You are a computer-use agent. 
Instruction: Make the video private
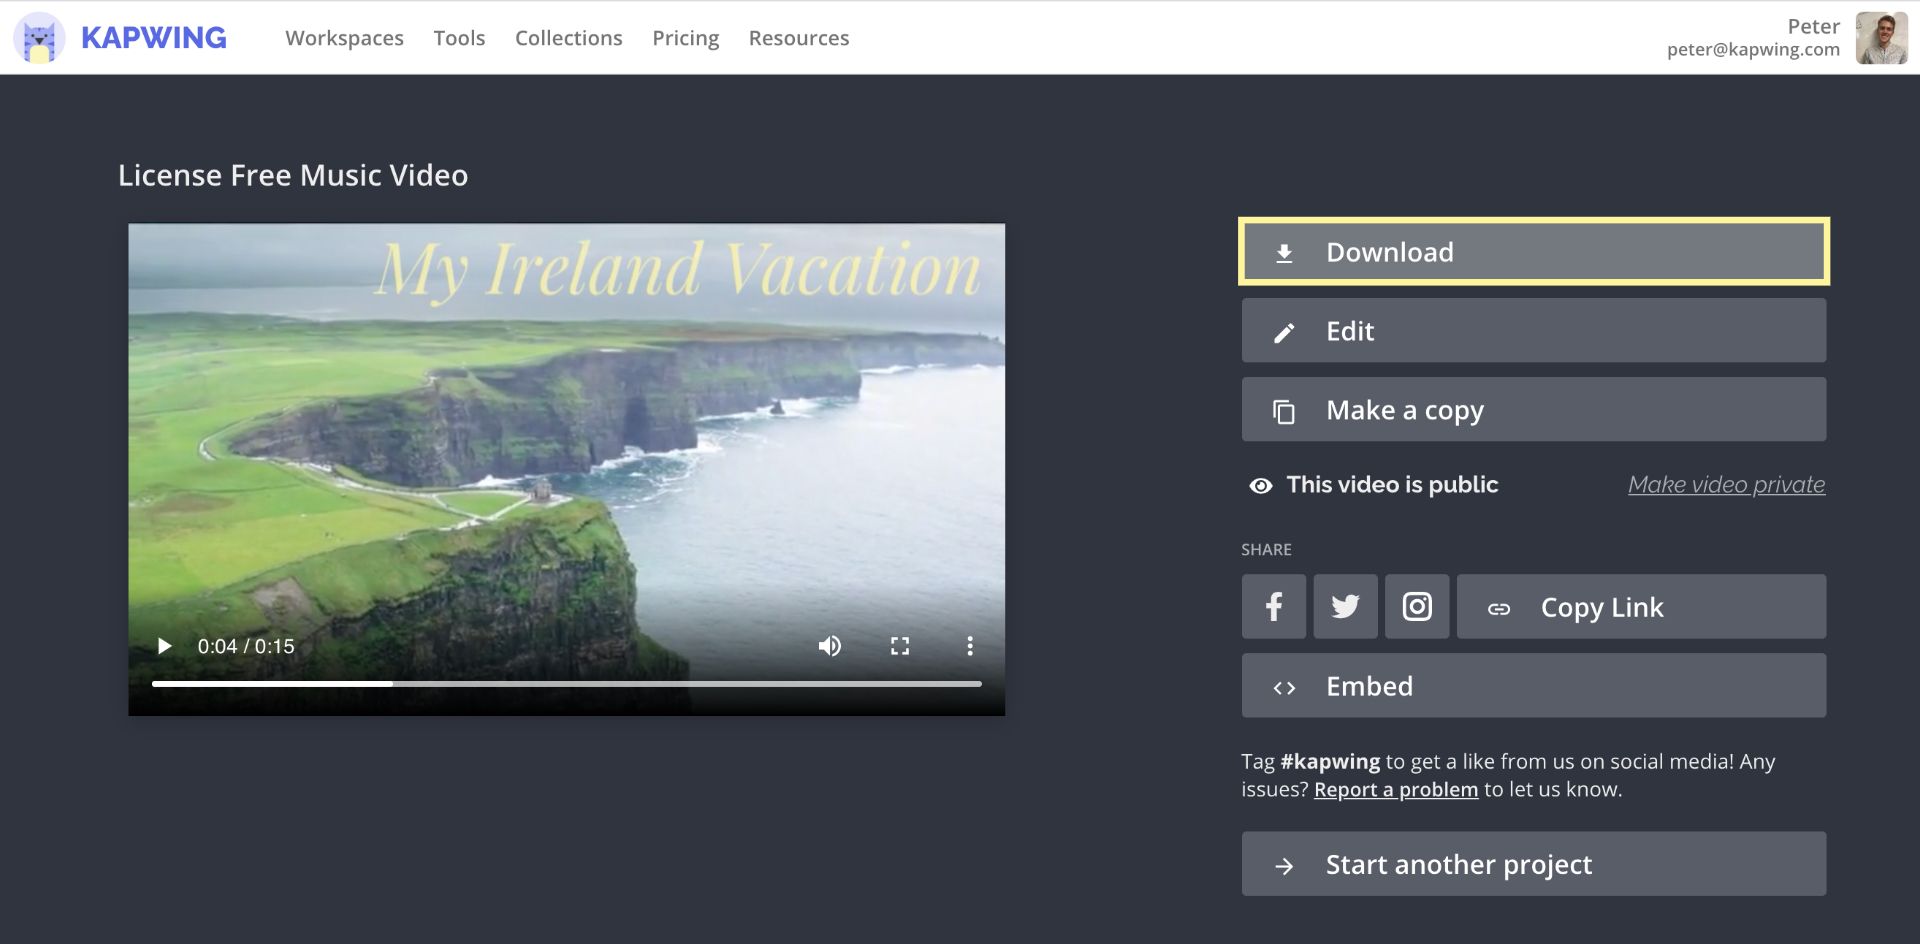coord(1726,485)
